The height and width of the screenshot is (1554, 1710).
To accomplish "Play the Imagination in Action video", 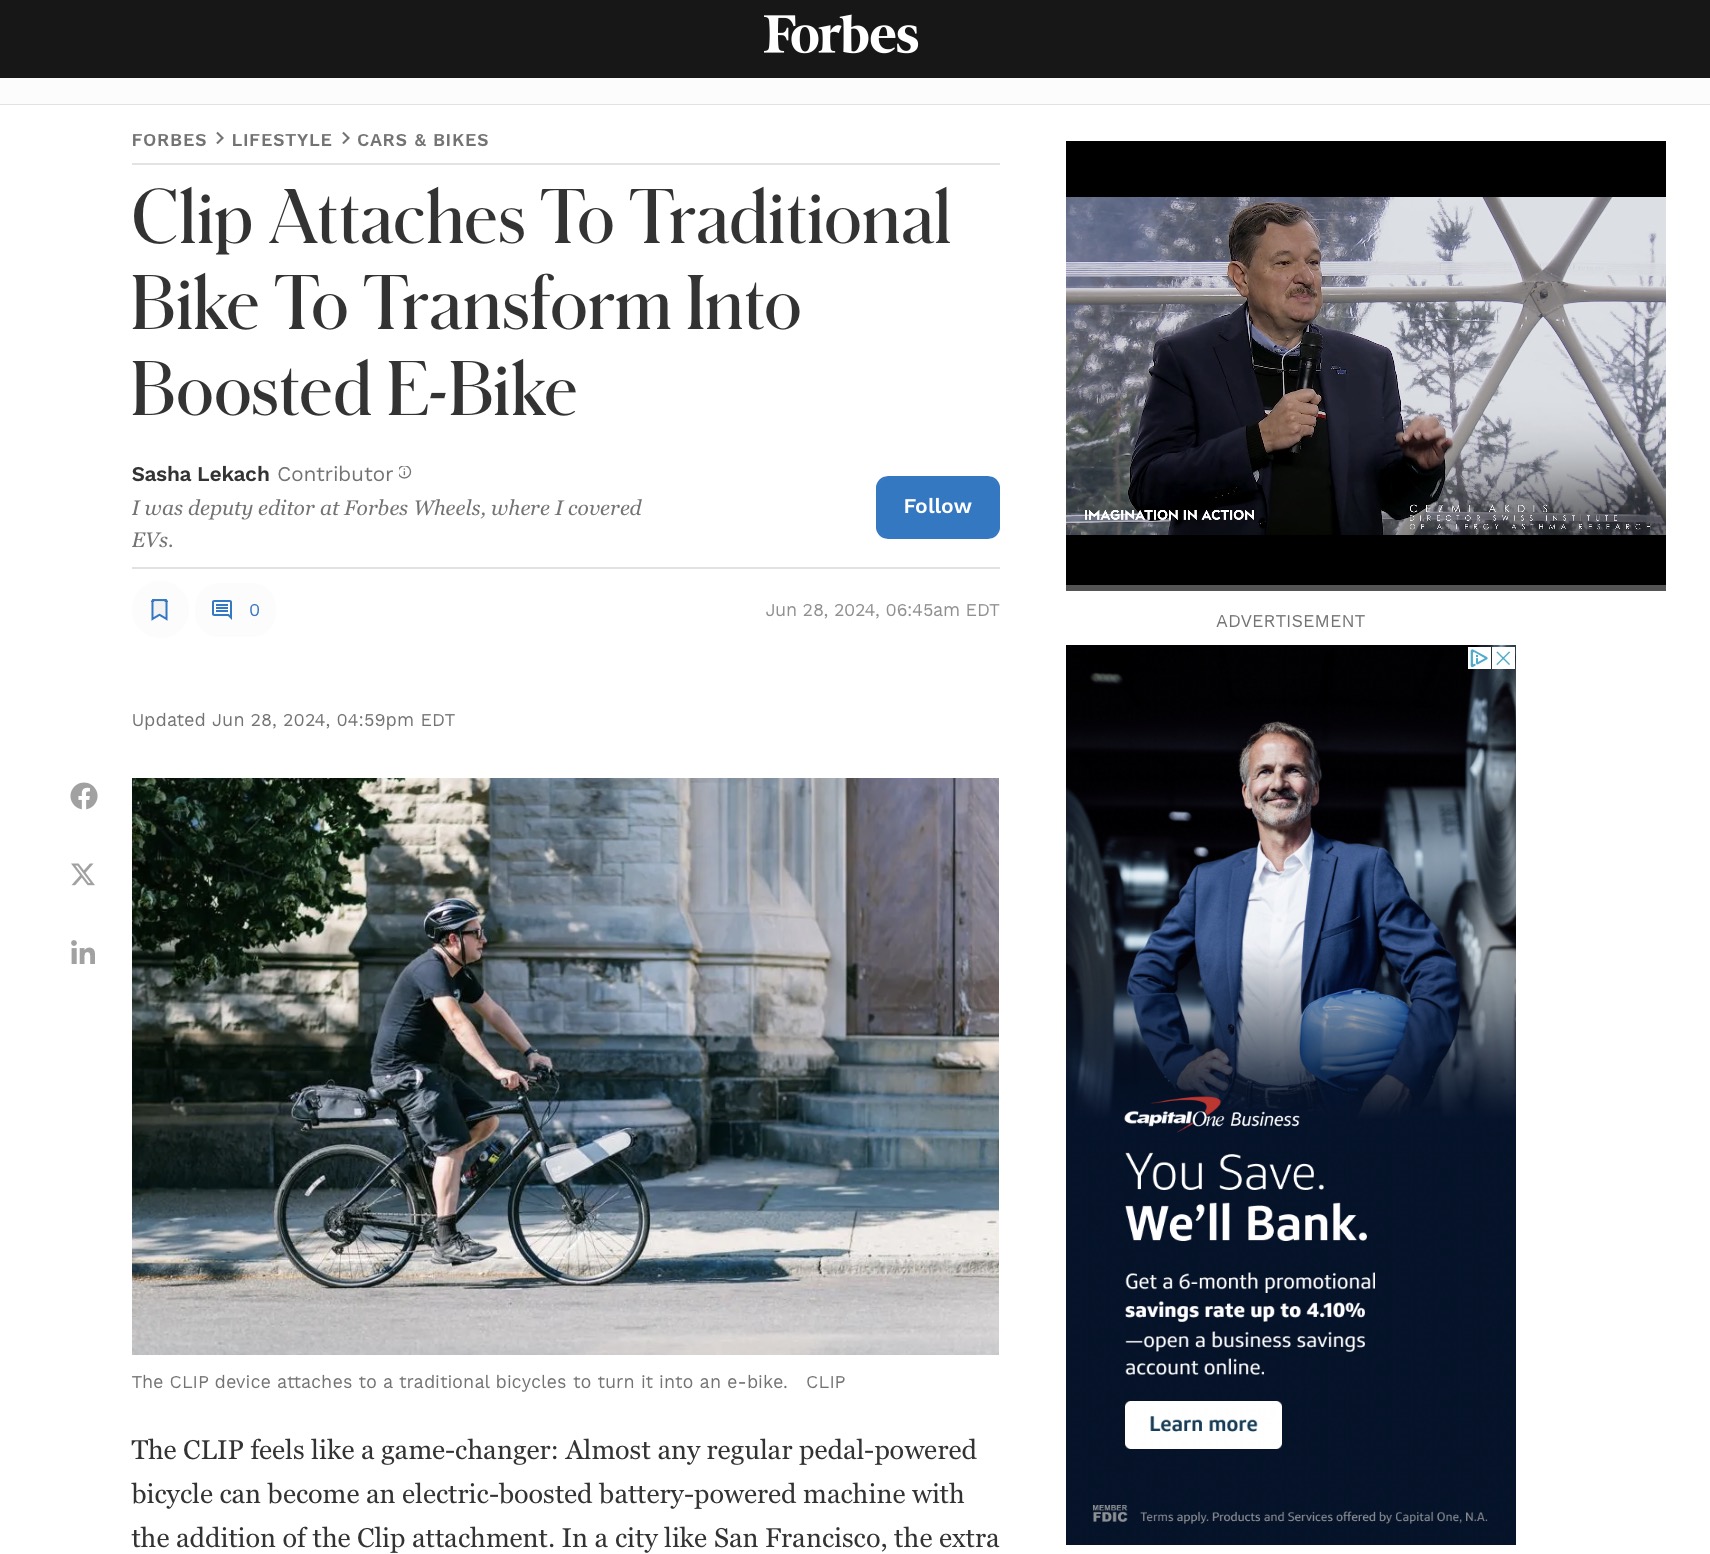I will [x=1366, y=366].
